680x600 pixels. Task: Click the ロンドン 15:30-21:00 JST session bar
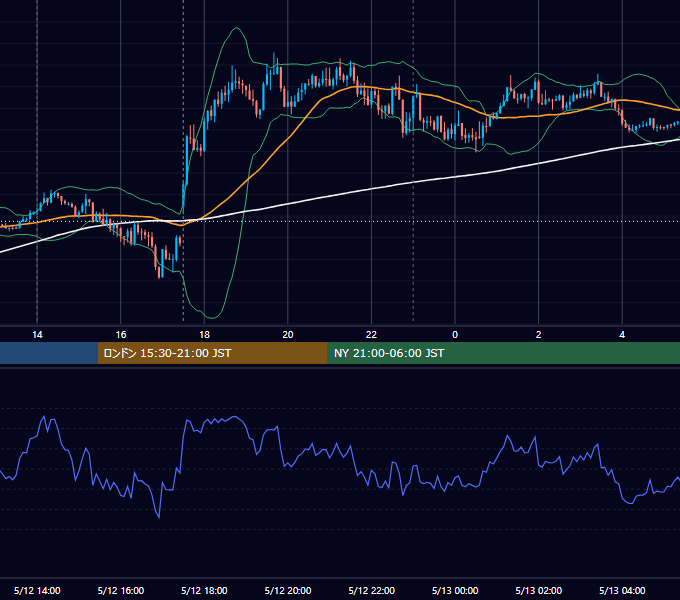[212, 353]
